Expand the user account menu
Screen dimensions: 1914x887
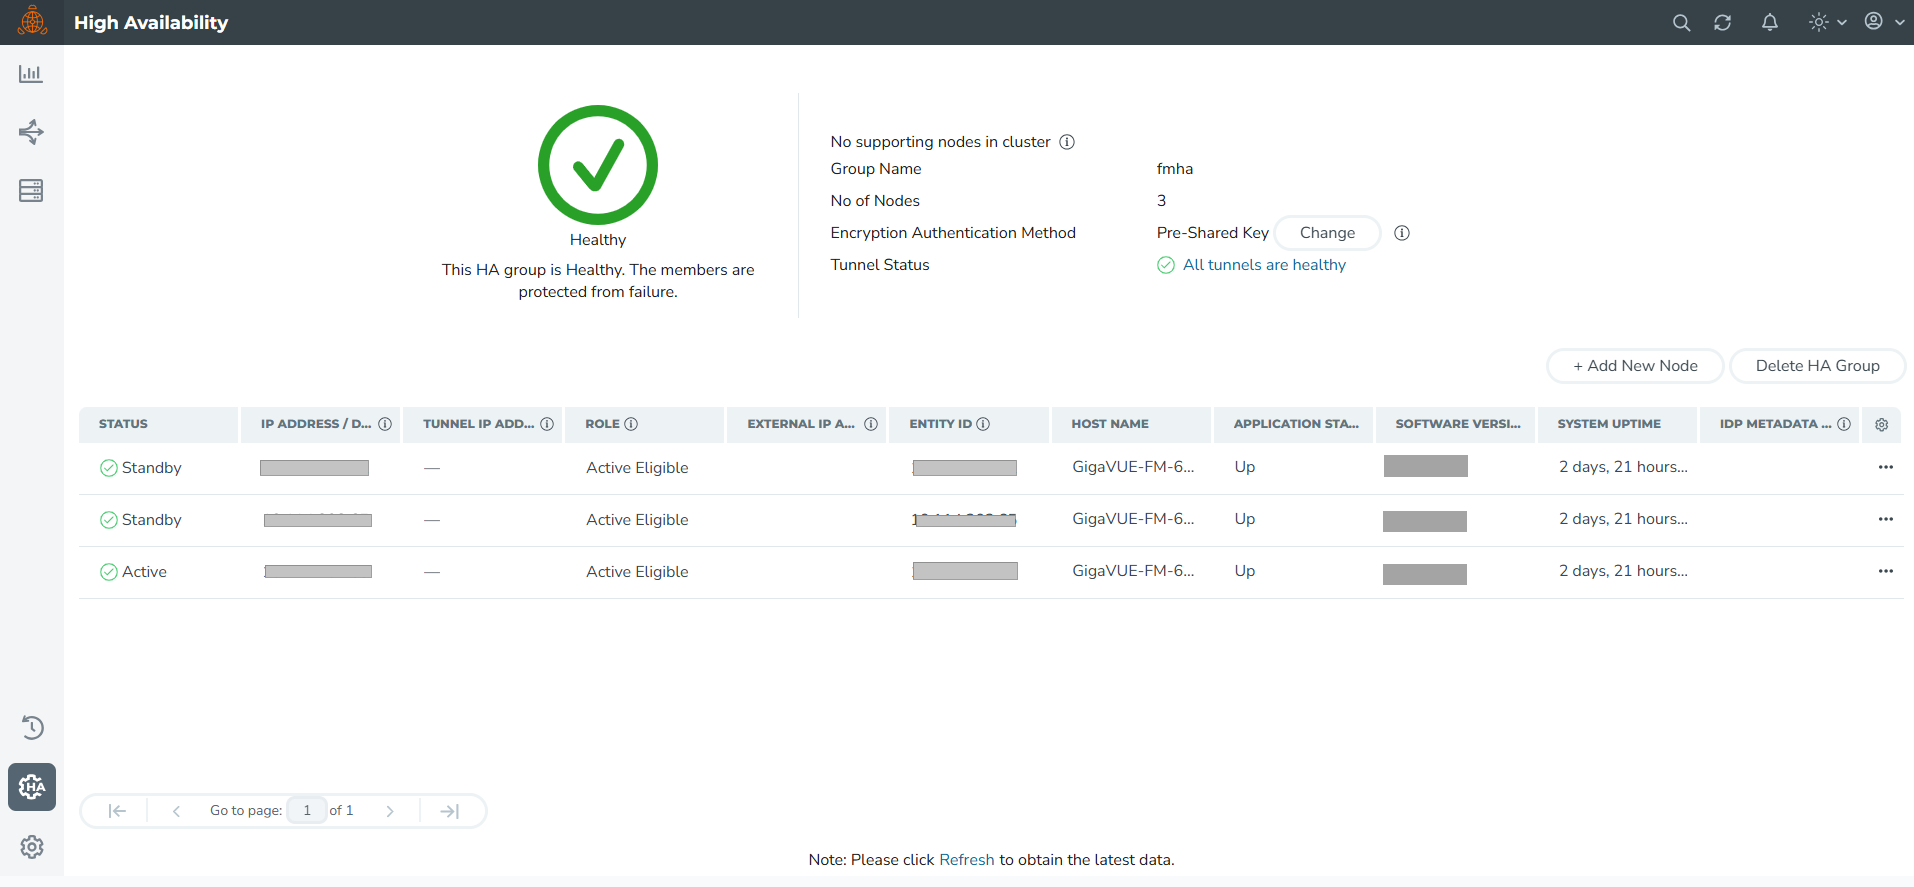[1883, 22]
